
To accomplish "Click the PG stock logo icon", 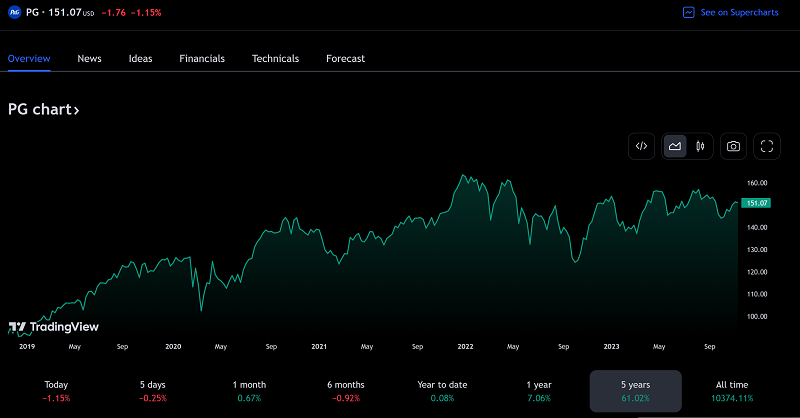I will click(x=15, y=12).
